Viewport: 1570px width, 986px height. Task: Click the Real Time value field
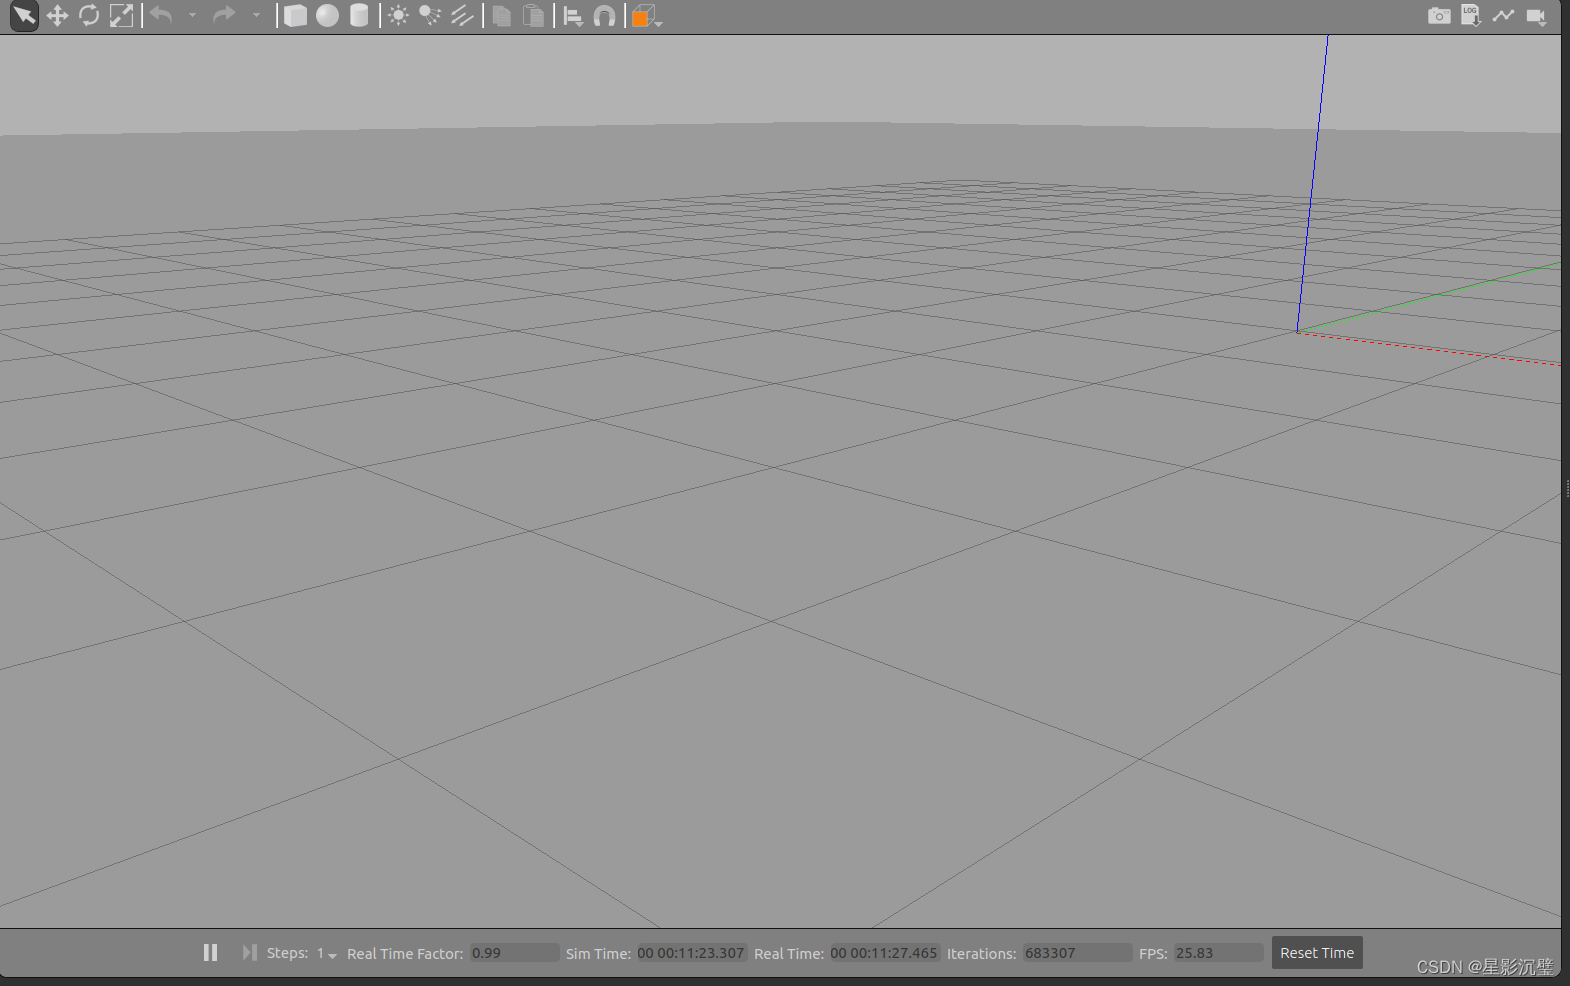[884, 953]
